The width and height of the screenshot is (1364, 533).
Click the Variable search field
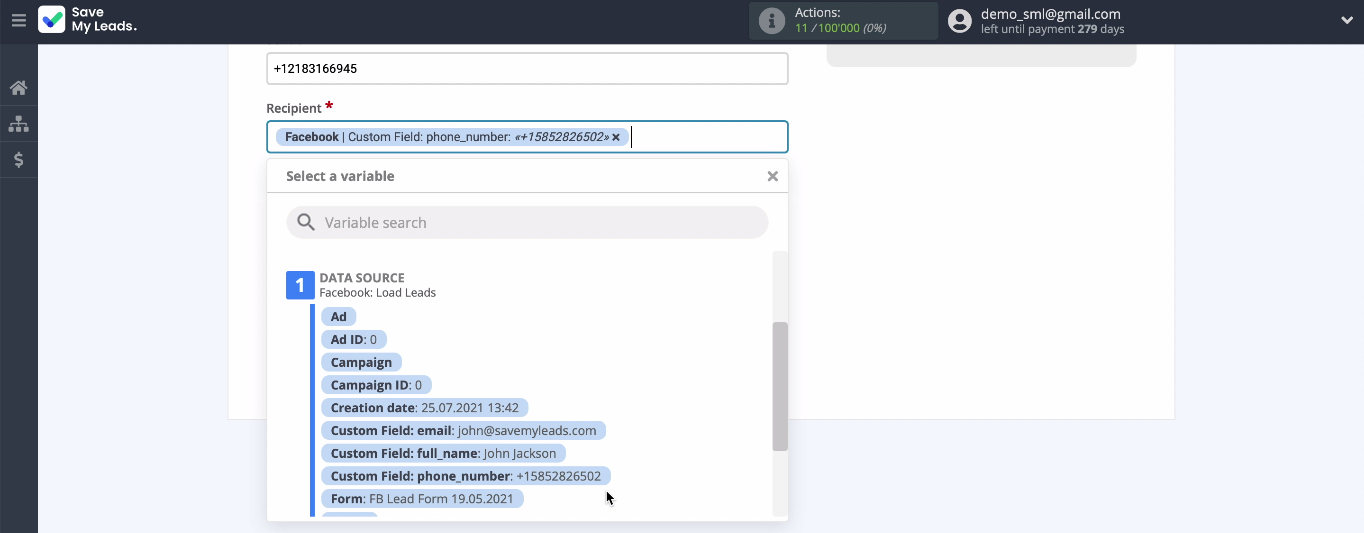(x=527, y=222)
